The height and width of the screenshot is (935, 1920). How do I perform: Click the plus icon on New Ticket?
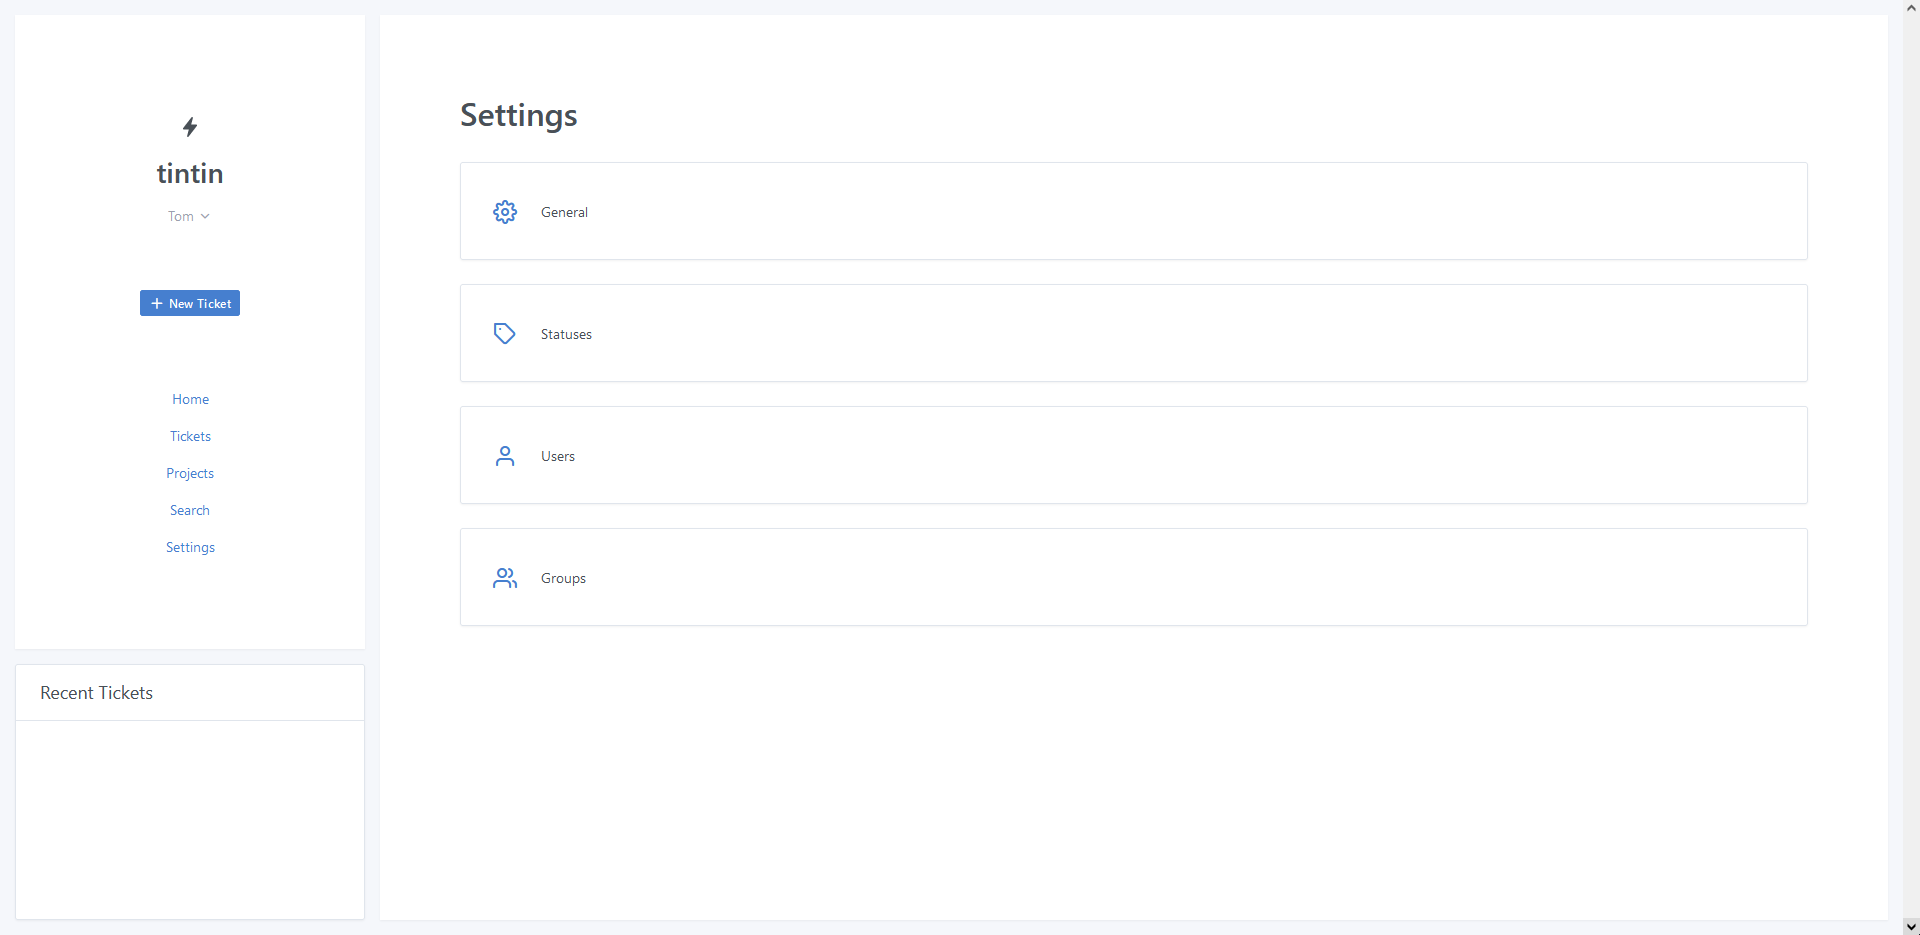click(x=157, y=303)
